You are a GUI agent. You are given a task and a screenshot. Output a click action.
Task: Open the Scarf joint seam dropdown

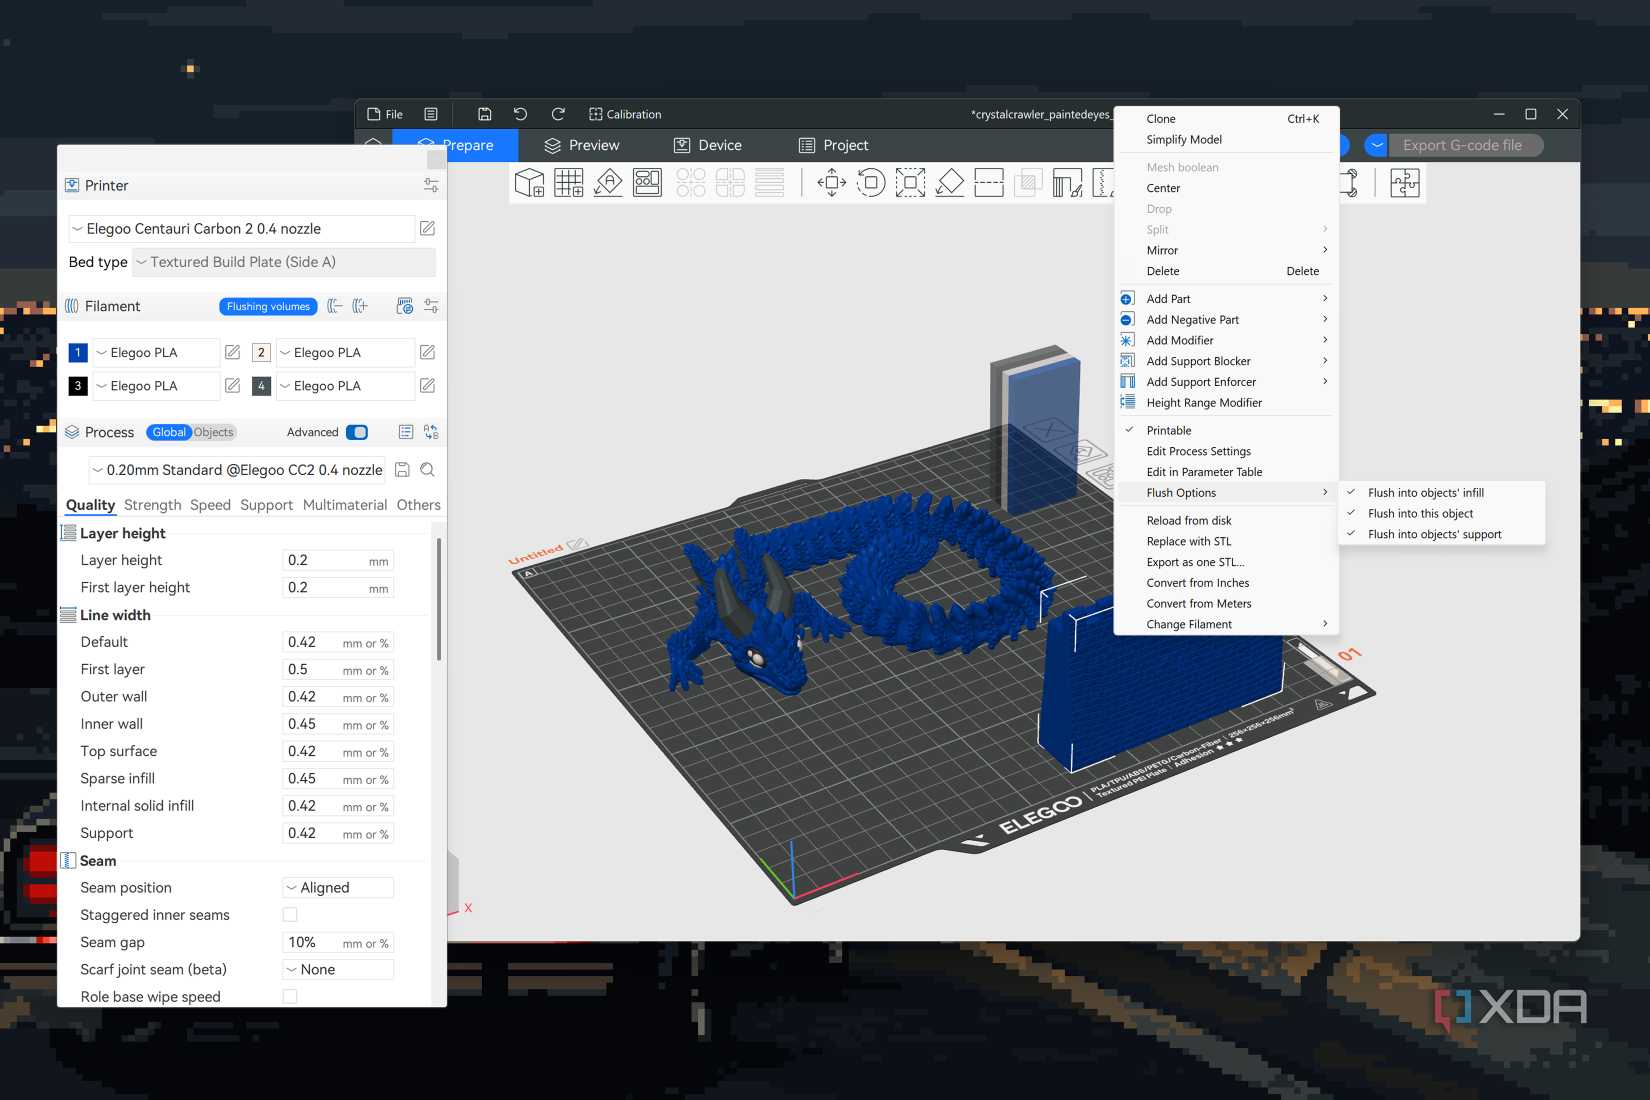click(338, 969)
